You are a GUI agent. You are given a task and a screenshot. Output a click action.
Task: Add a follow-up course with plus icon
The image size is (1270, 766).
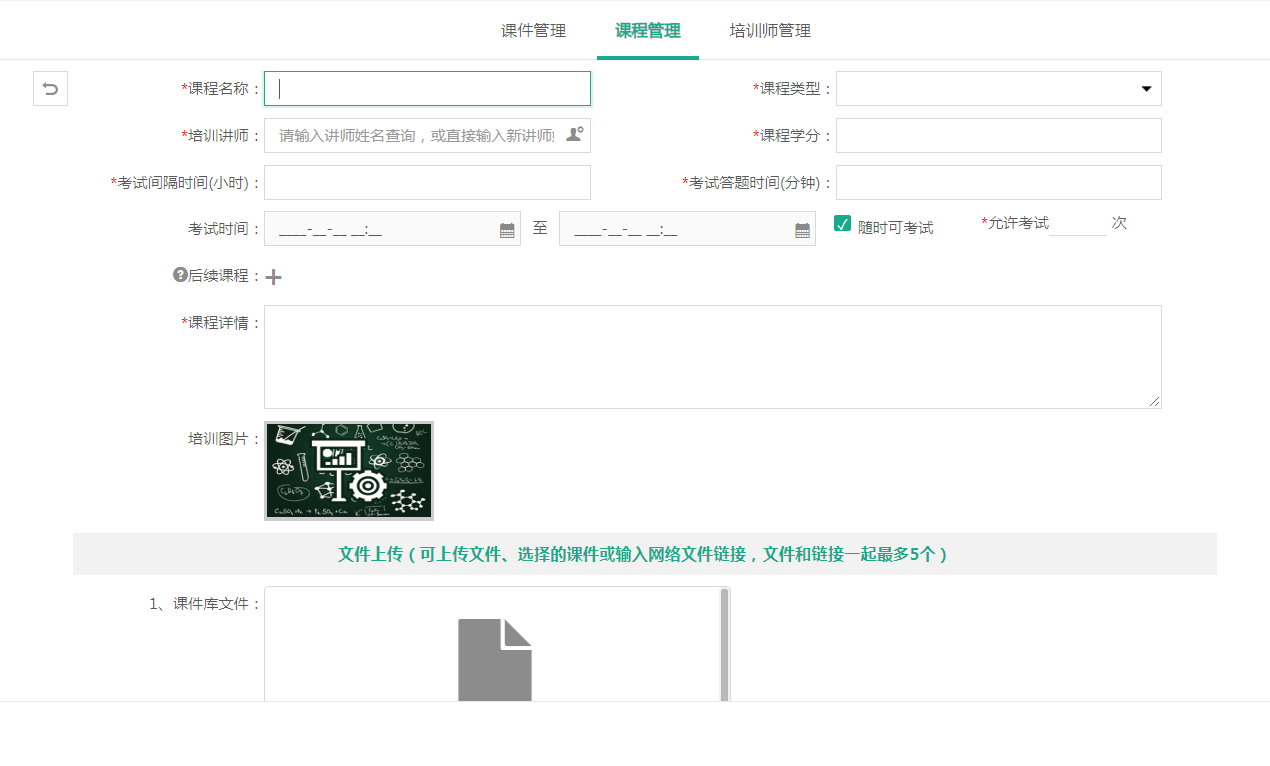coord(273,277)
